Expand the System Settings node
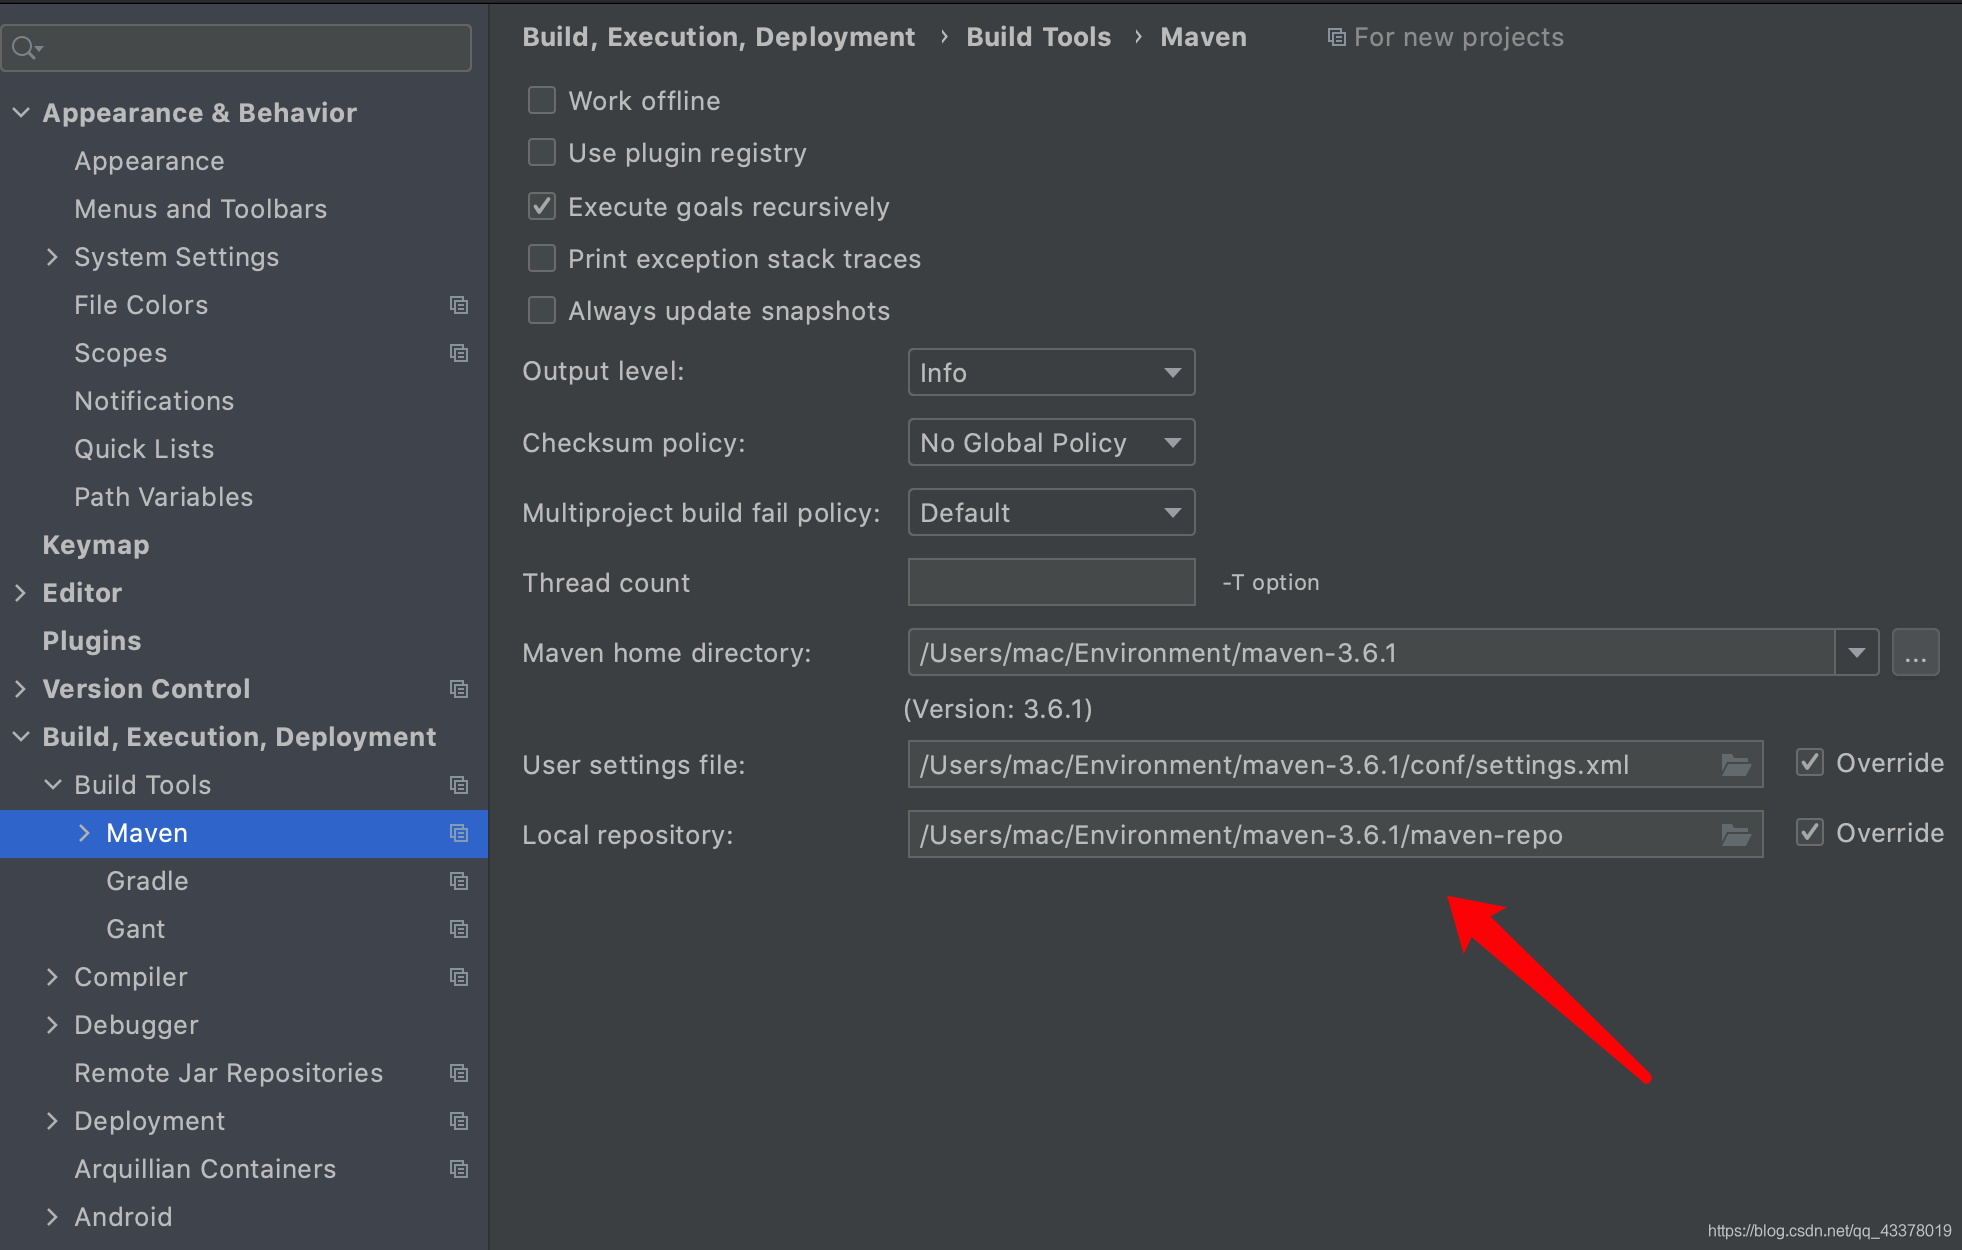1962x1250 pixels. click(x=52, y=257)
